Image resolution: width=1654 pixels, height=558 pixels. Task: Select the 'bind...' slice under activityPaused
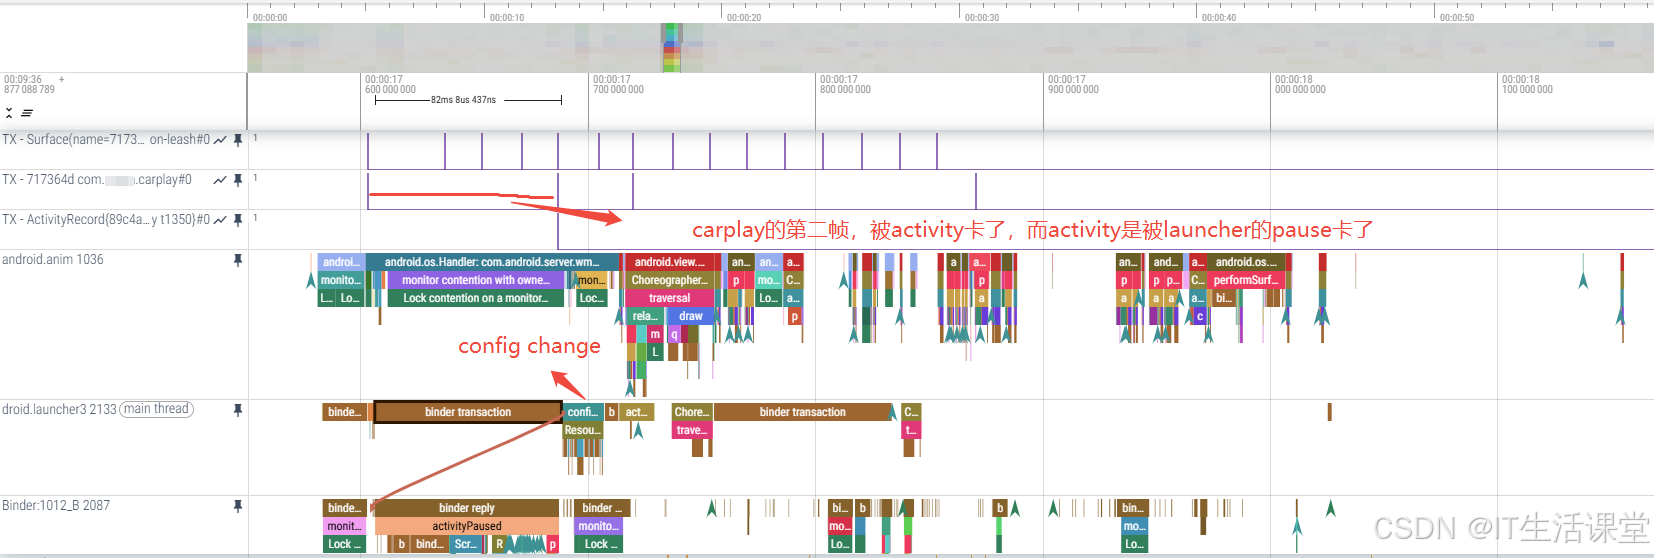430,544
